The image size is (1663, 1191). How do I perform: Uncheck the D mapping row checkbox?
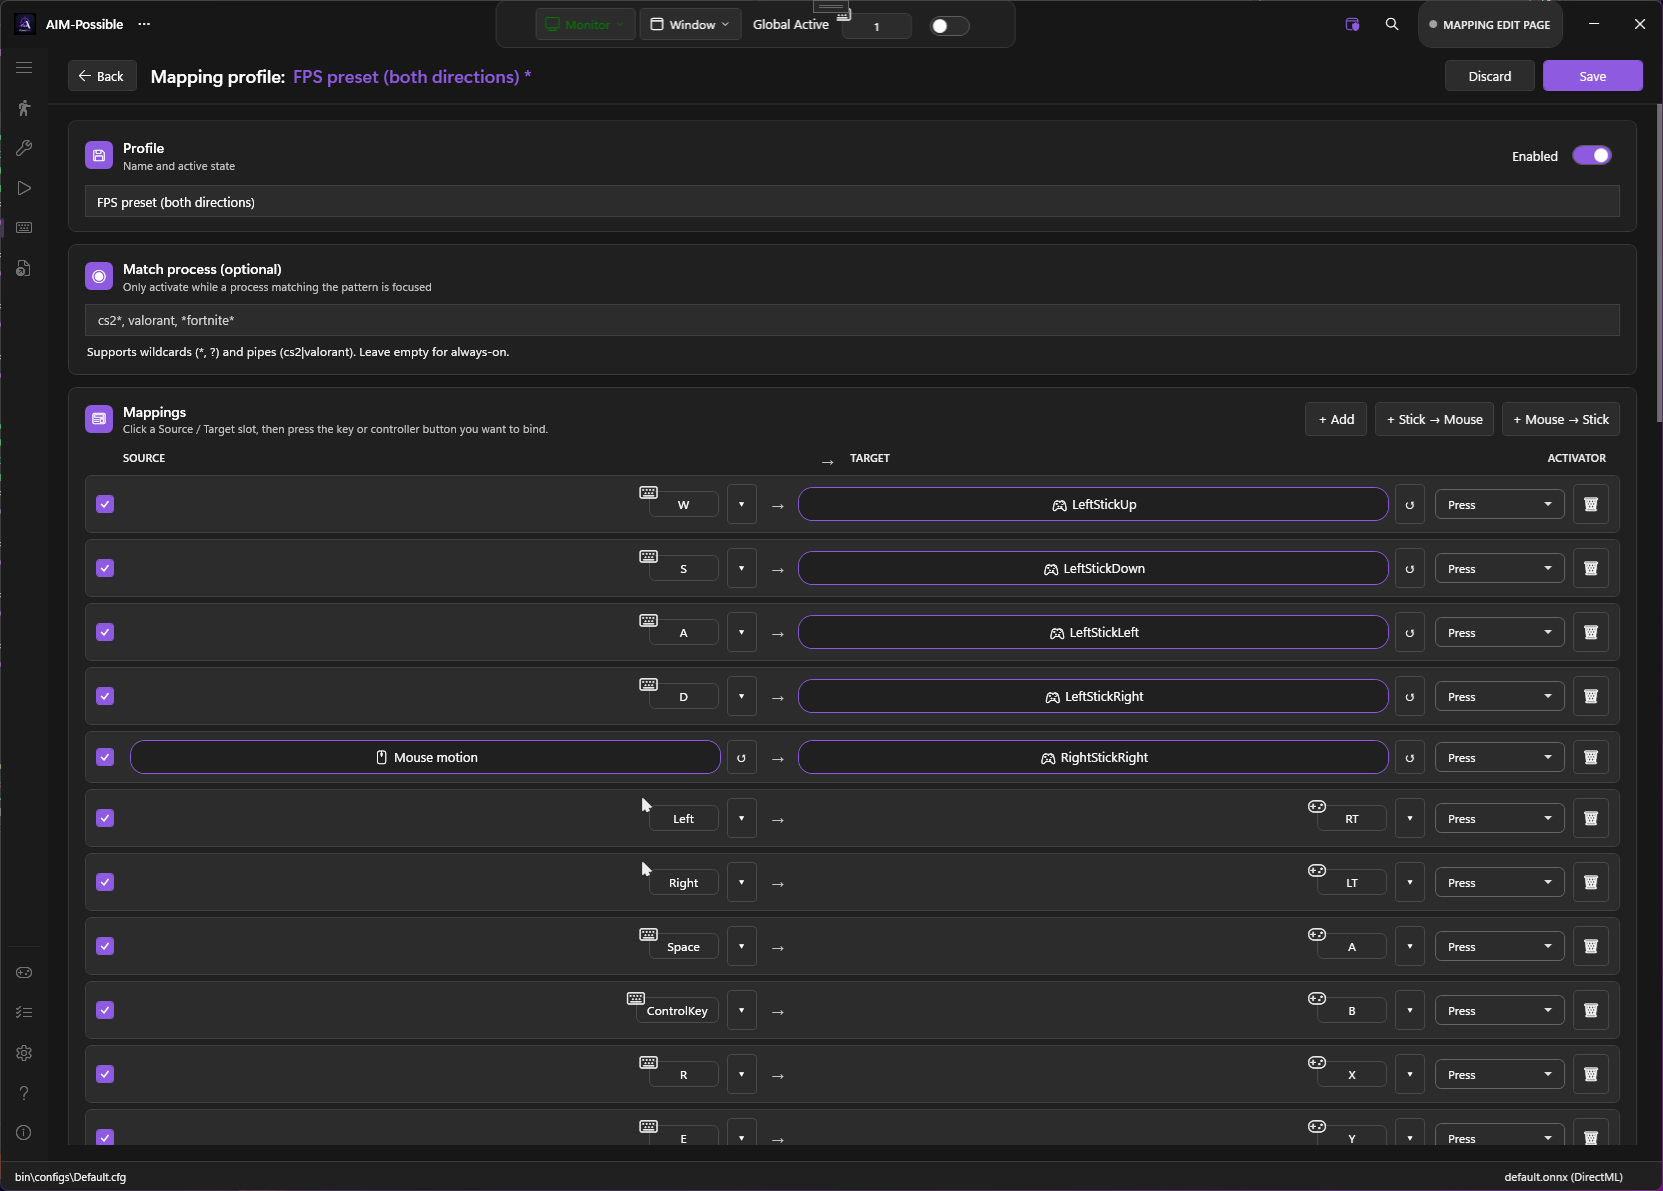105,696
